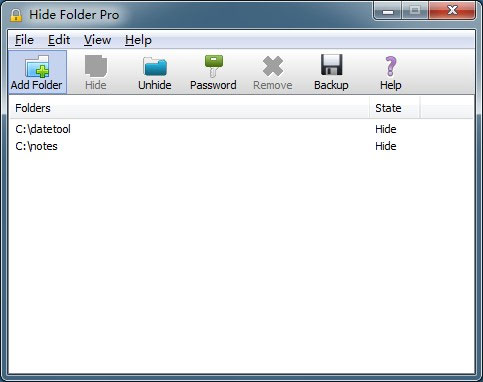
Task: Click the Remove X toolbar icon
Action: pos(273,66)
